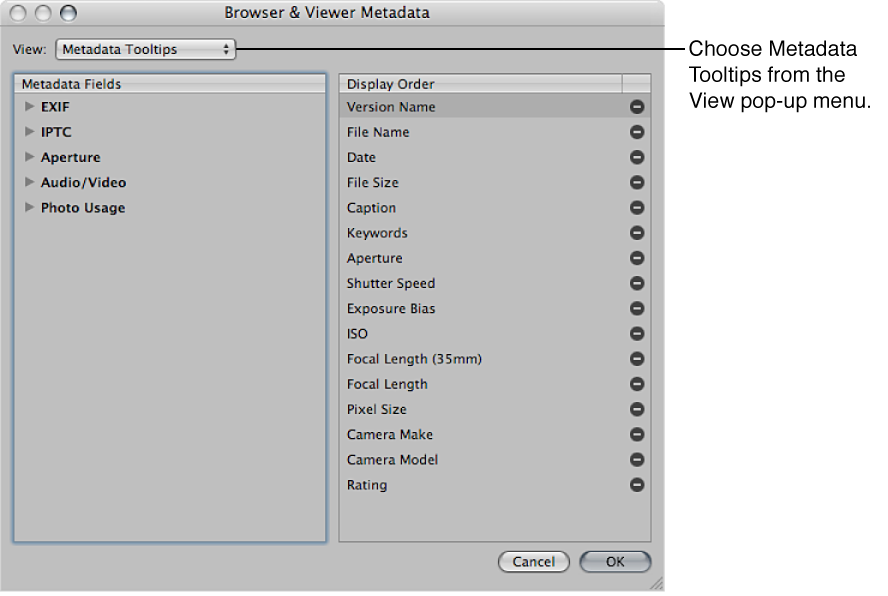888x596 pixels.
Task: Expand the IPTC disclosure triangle
Action: point(29,132)
